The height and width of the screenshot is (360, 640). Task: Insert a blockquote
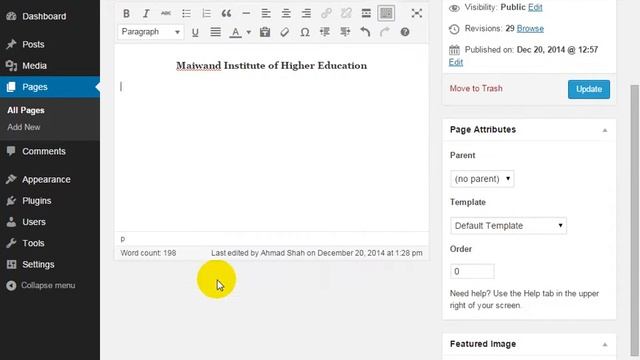click(x=226, y=13)
